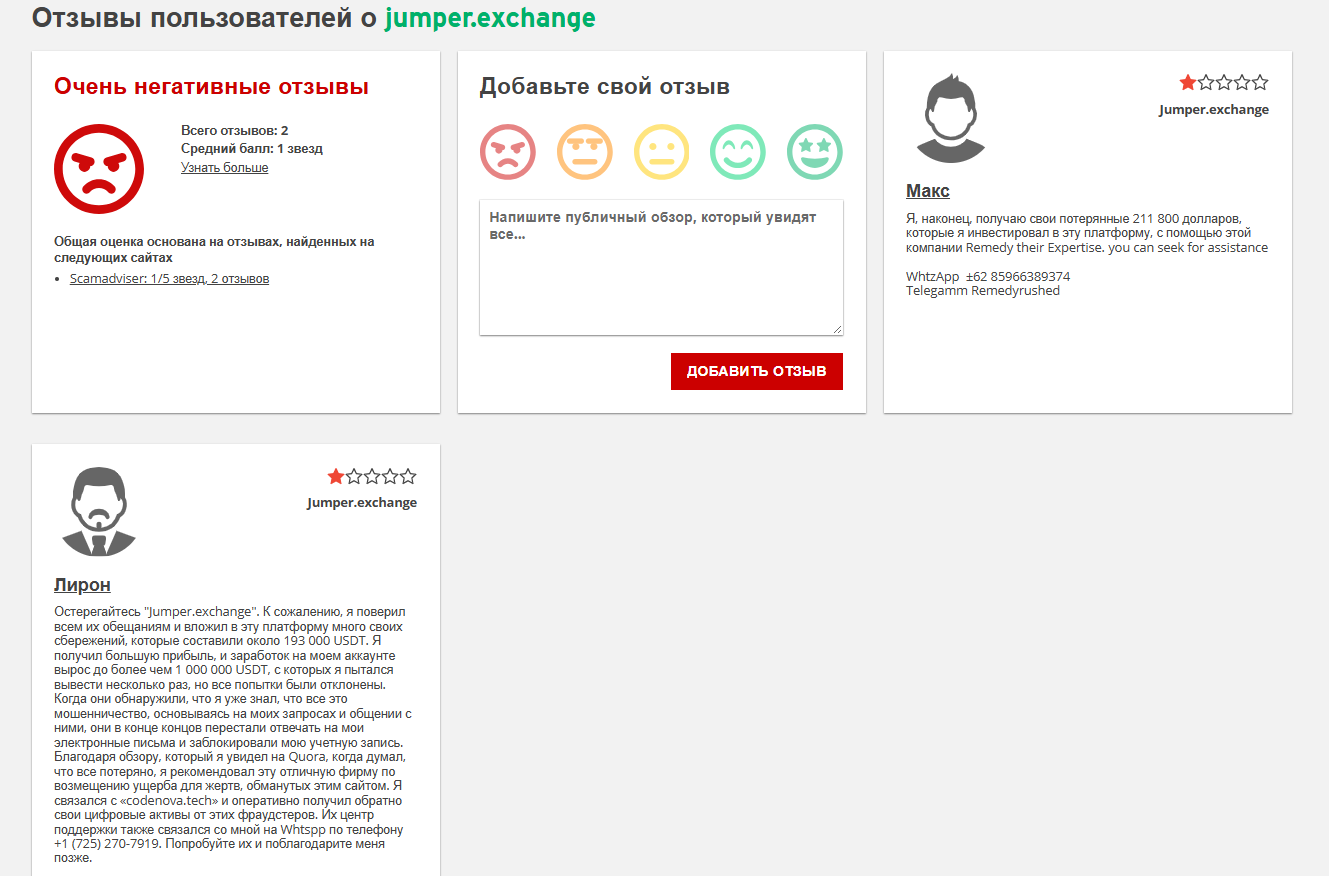Viewport: 1329px width, 876px height.
Task: Click the Telegamm Remedyrushed line
Action: (x=983, y=291)
